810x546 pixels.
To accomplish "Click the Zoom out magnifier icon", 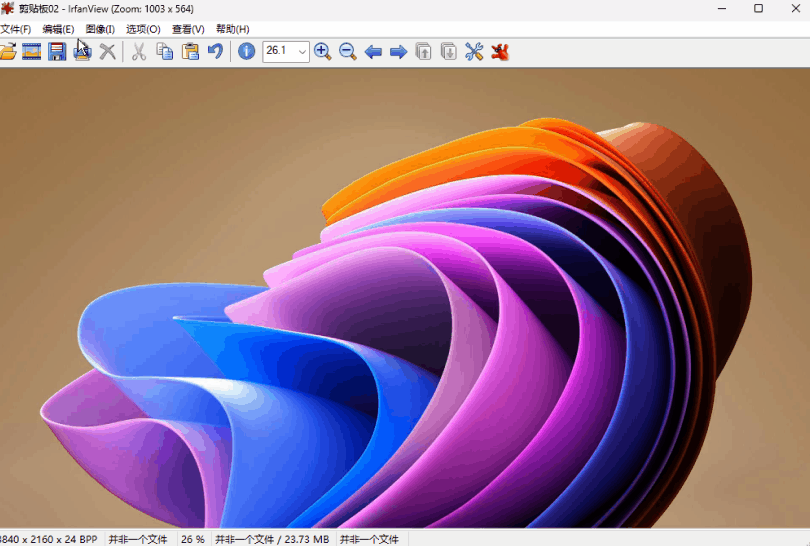I will pos(348,52).
